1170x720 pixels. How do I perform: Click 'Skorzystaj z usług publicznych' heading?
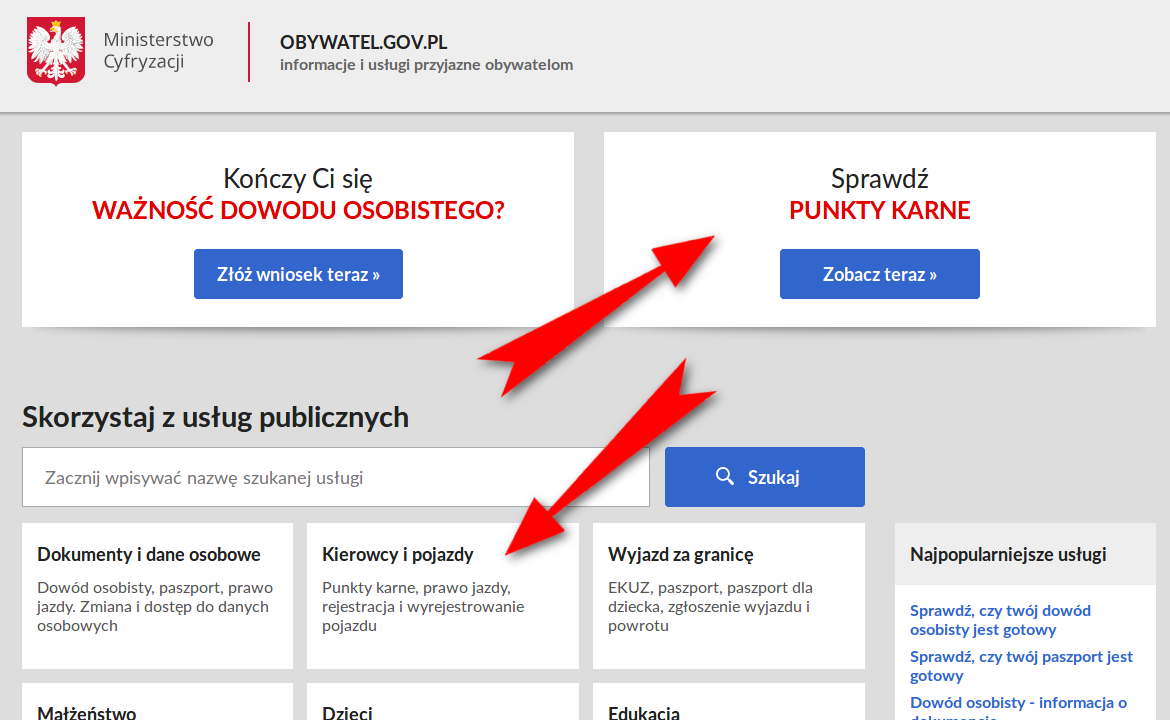click(216, 417)
